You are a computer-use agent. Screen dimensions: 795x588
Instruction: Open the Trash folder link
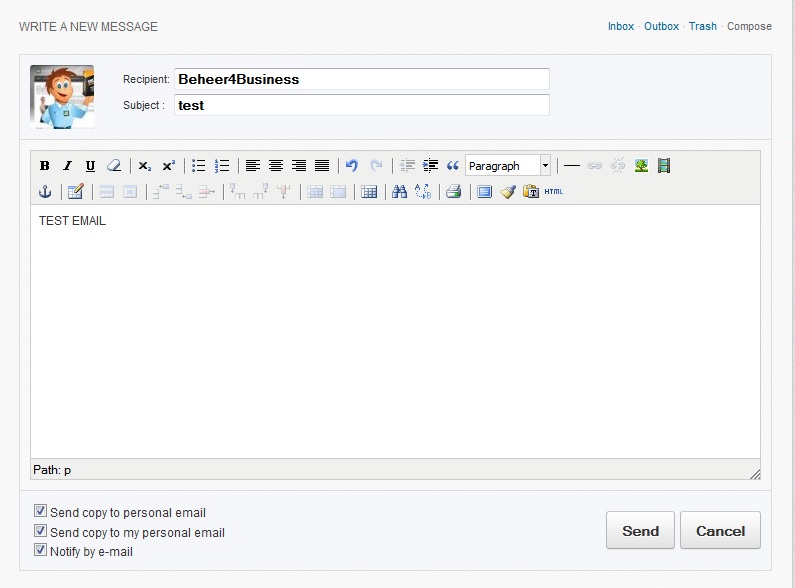pyautogui.click(x=702, y=26)
